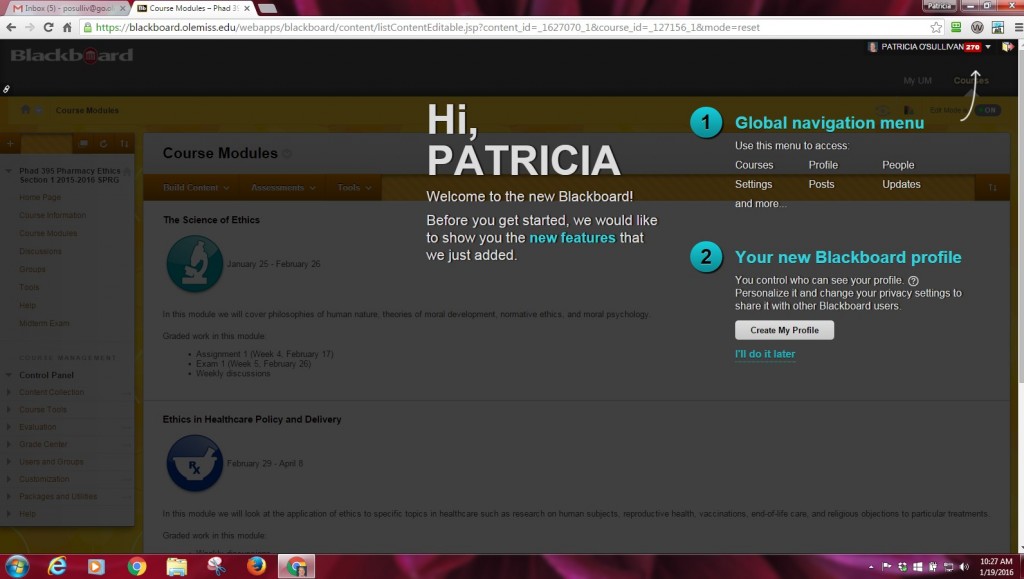
Task: Expand the Grade Center section
Action: [8, 444]
